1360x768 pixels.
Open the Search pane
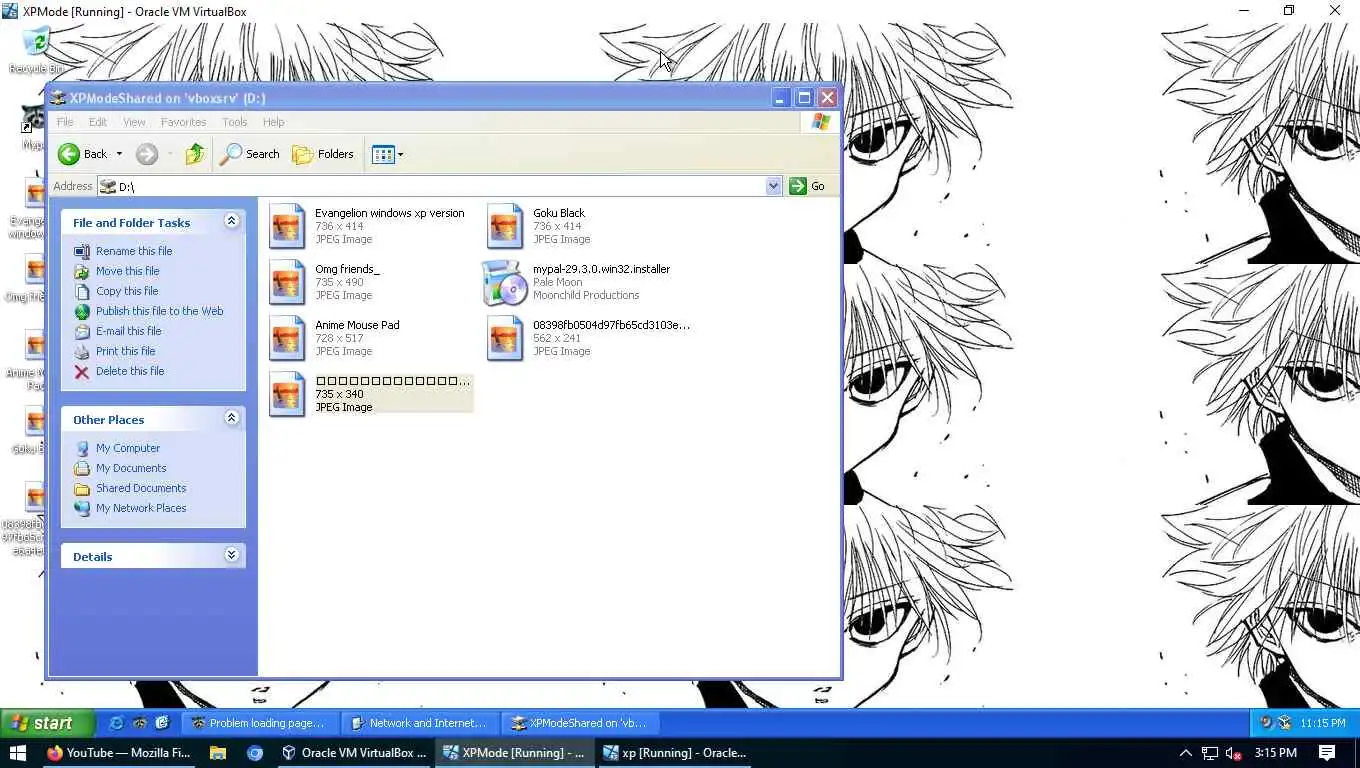click(x=250, y=154)
